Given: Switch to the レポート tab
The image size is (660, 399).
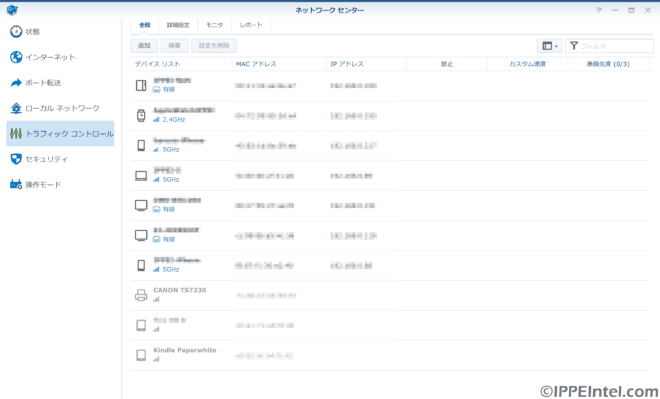Looking at the screenshot, I should click(251, 25).
